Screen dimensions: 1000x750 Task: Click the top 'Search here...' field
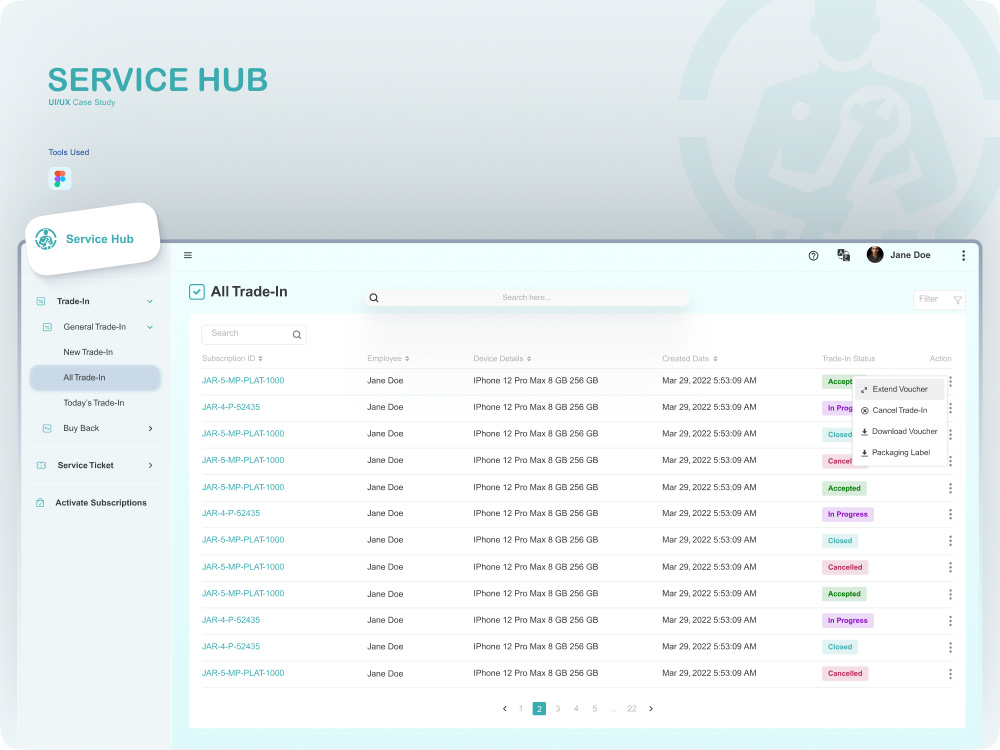(x=527, y=298)
